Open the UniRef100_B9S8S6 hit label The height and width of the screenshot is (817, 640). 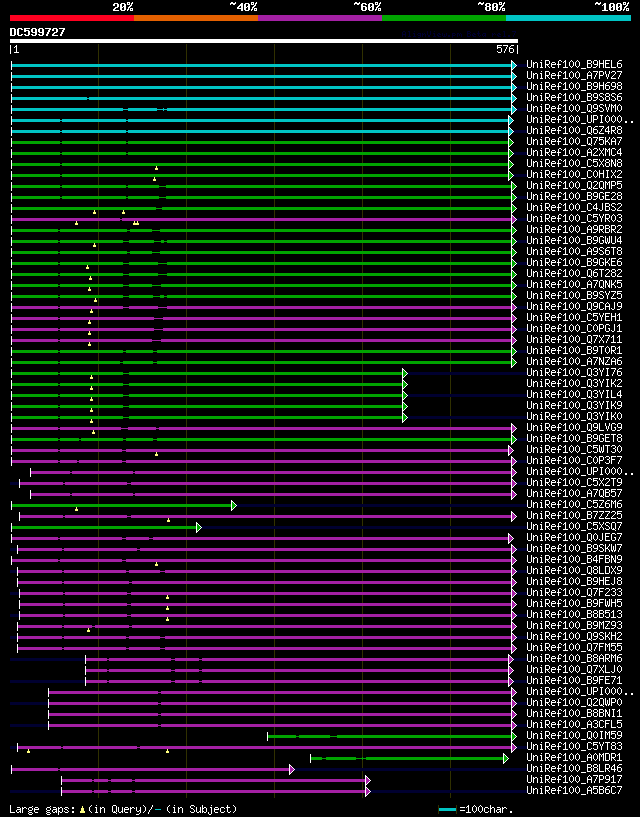(x=574, y=97)
